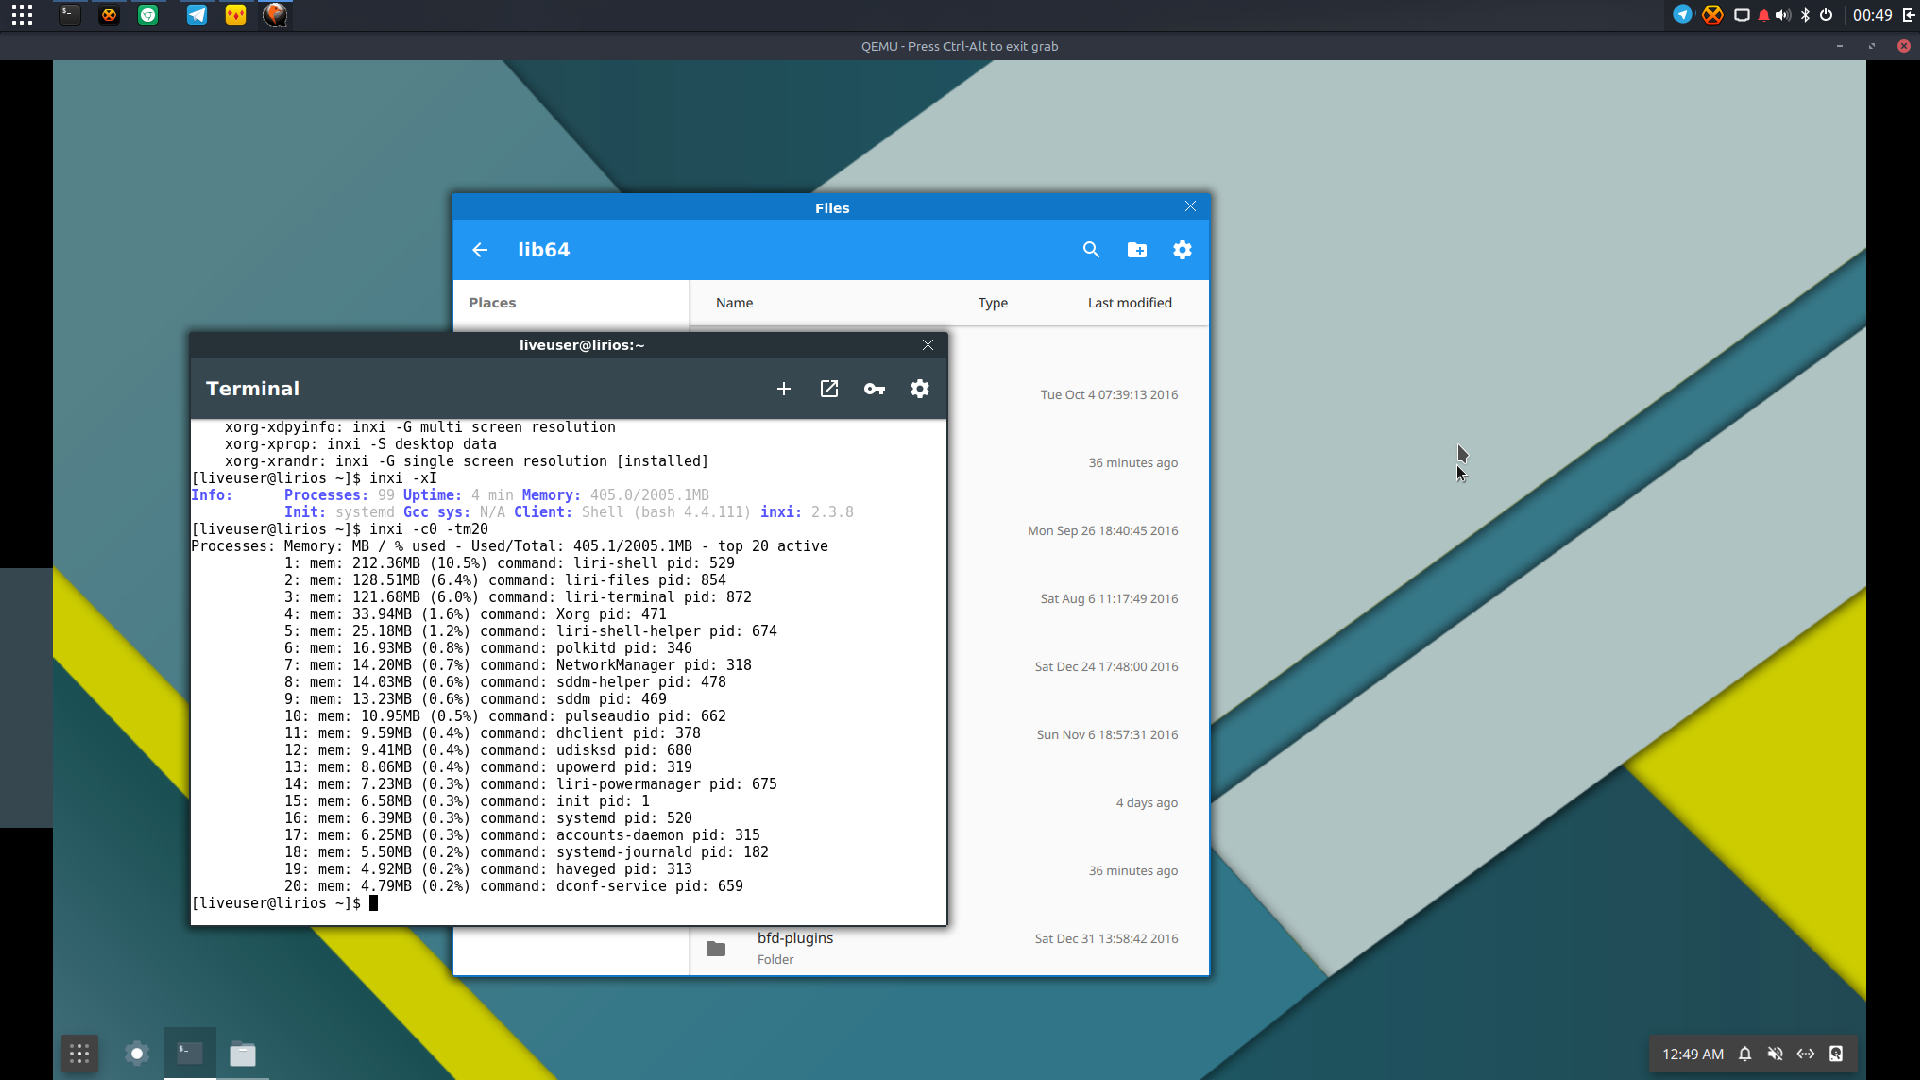Go back in Files using arrow
Viewport: 1920px width, 1080px height.
coord(480,250)
